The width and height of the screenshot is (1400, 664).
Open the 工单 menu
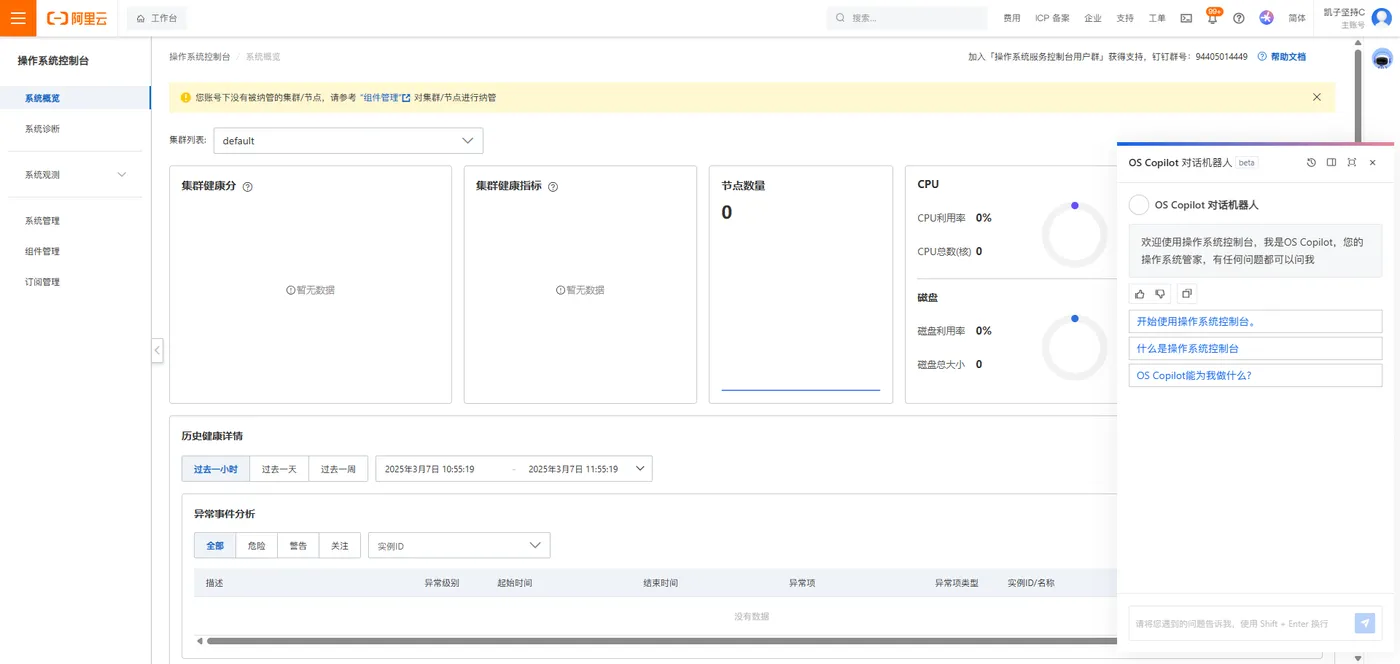pos(1157,18)
